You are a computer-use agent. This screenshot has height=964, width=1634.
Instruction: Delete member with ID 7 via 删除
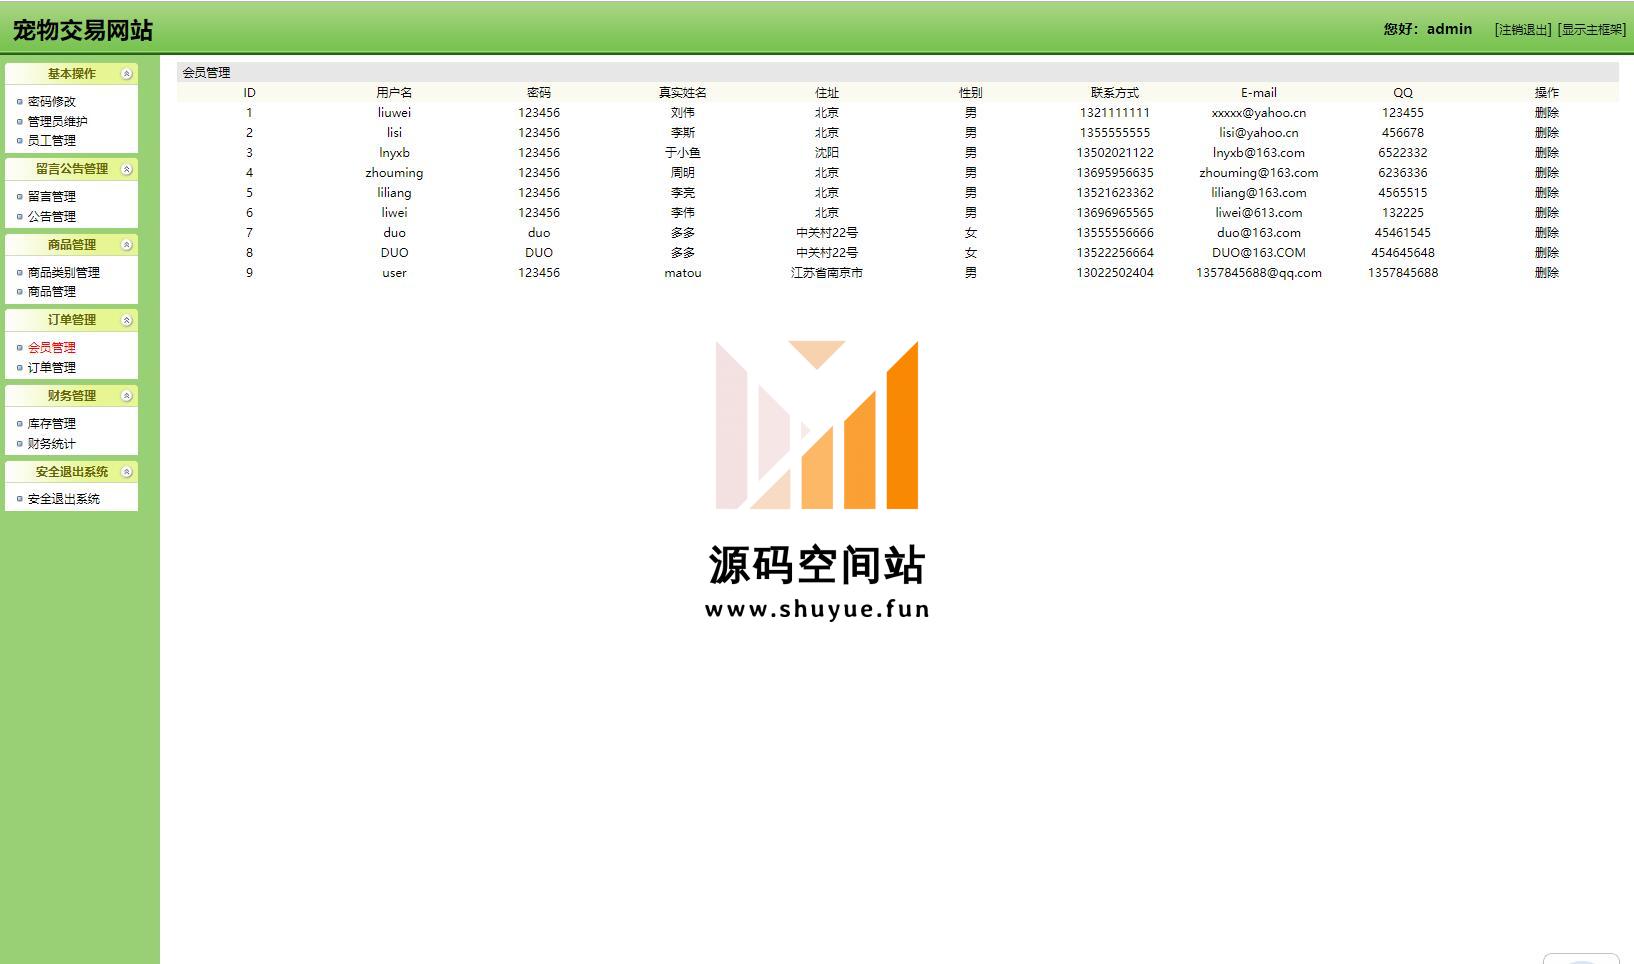click(1547, 232)
